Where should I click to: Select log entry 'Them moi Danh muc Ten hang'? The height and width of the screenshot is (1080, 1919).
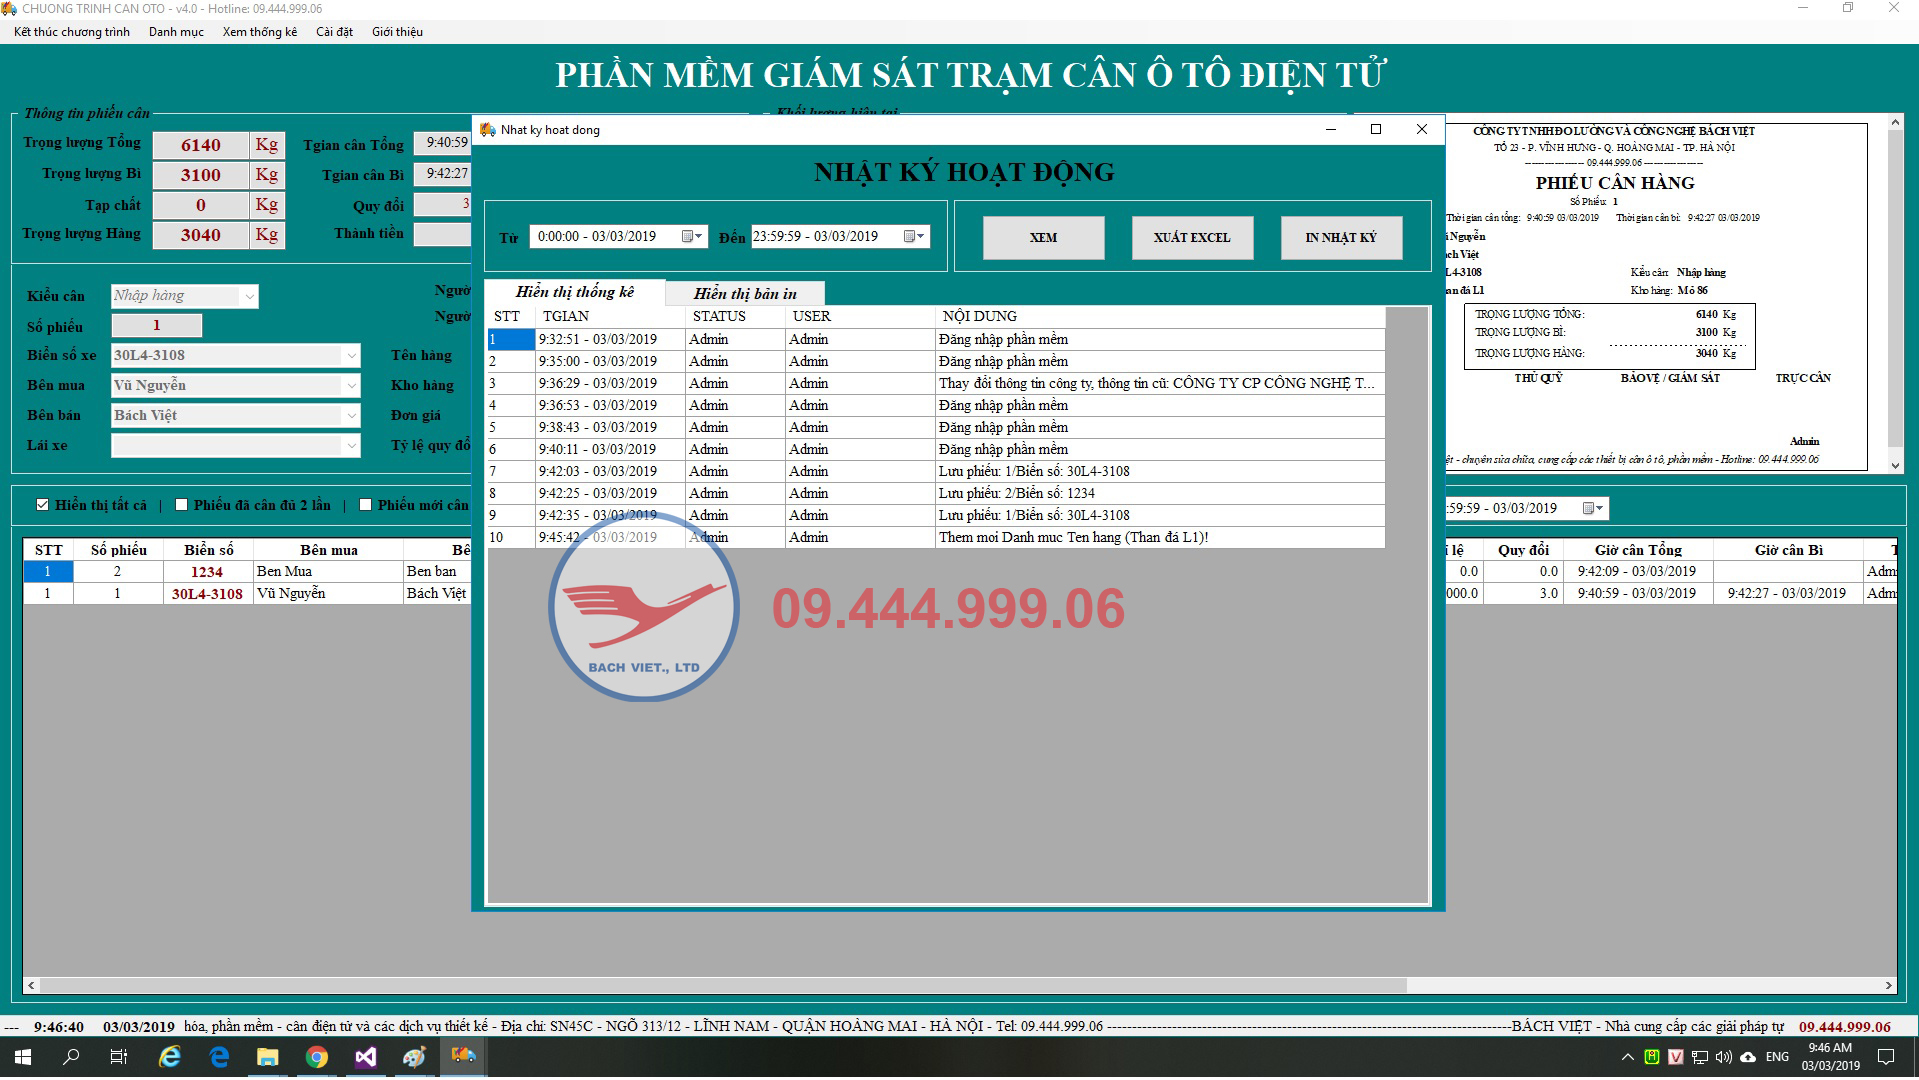936,538
